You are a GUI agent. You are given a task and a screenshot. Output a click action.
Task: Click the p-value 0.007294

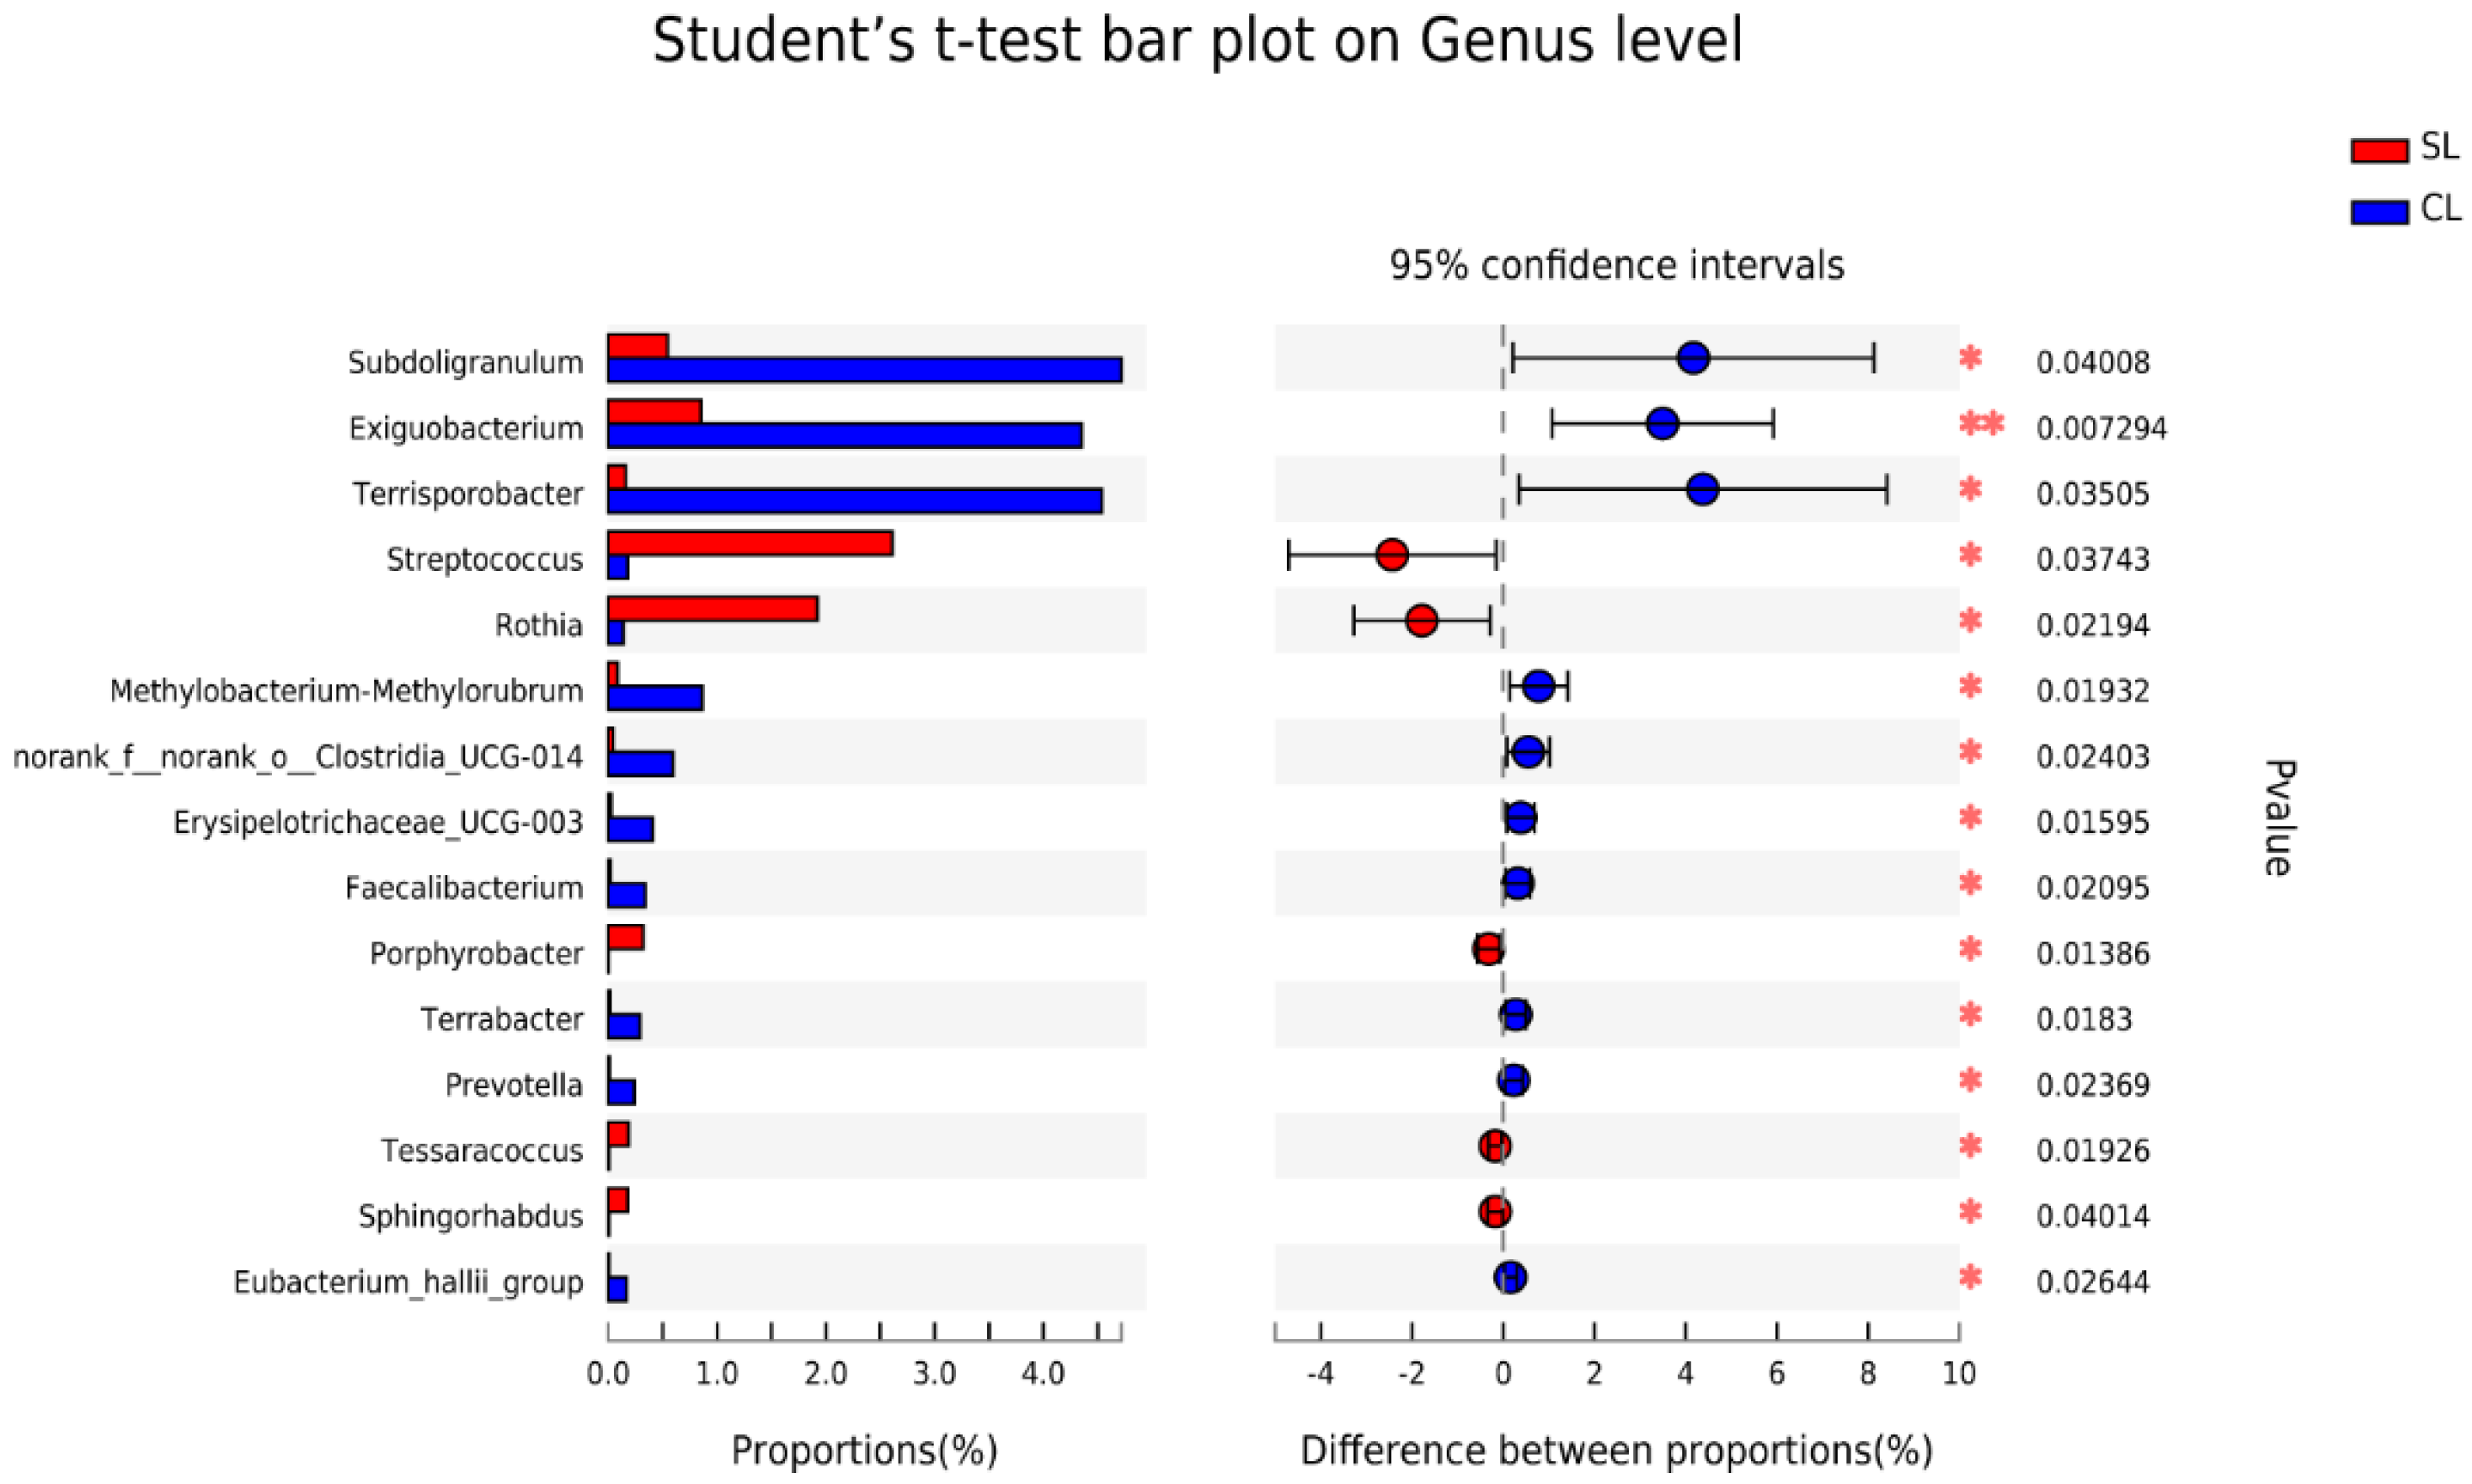pyautogui.click(x=2101, y=429)
